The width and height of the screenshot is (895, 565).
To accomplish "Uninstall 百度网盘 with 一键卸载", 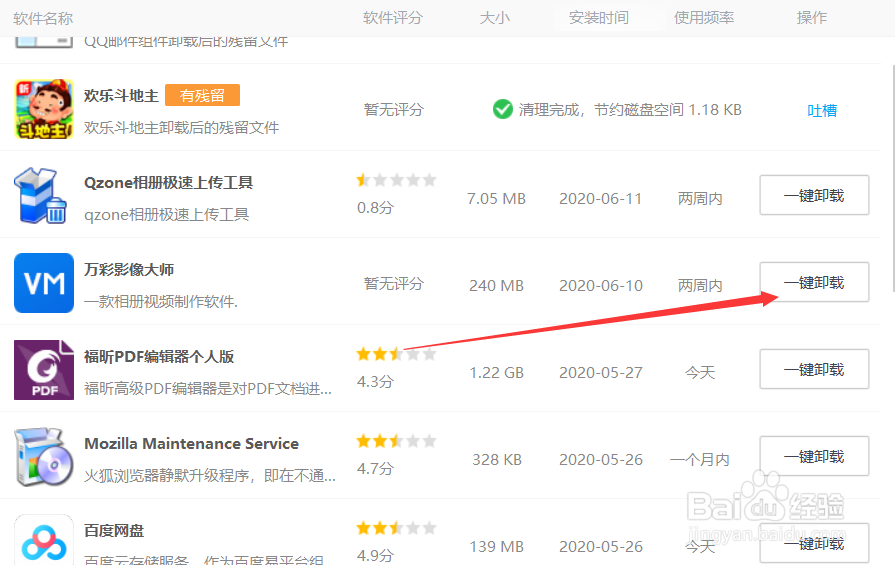I will (x=815, y=543).
